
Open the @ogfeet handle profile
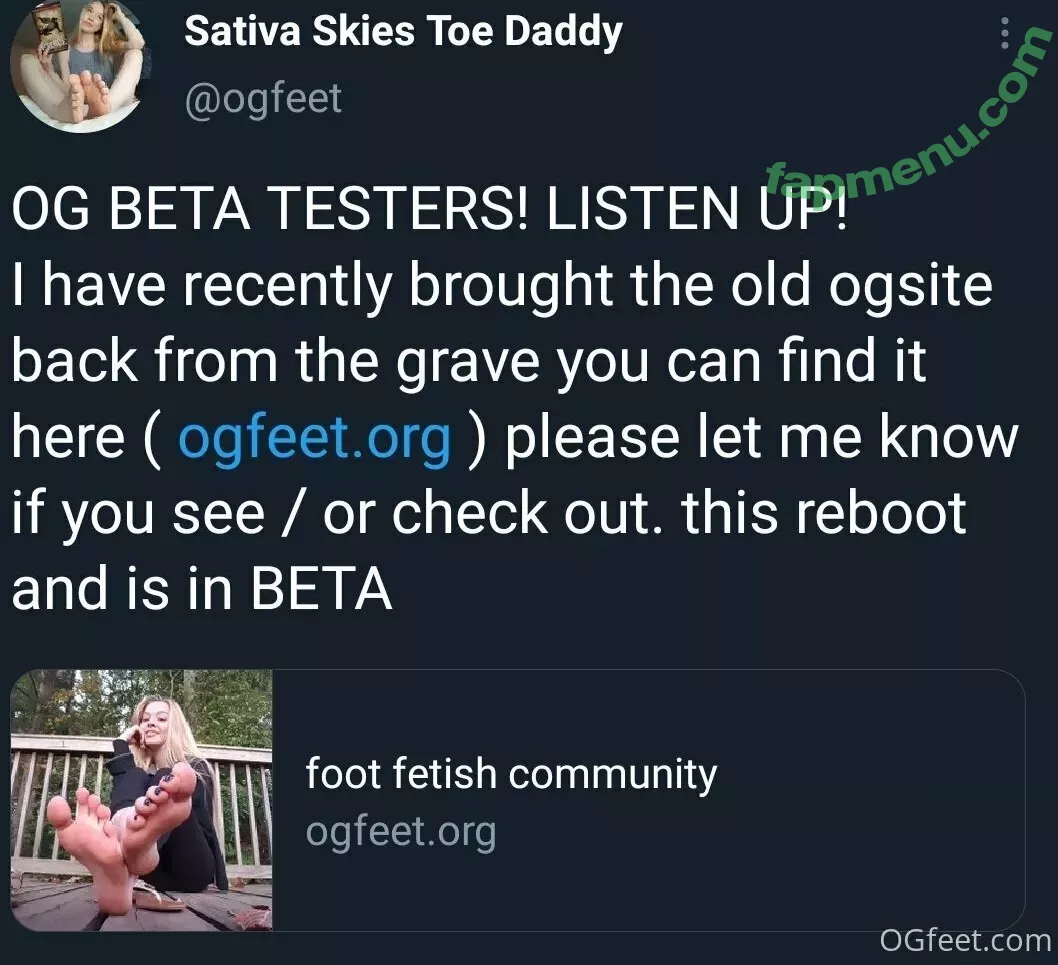263,99
